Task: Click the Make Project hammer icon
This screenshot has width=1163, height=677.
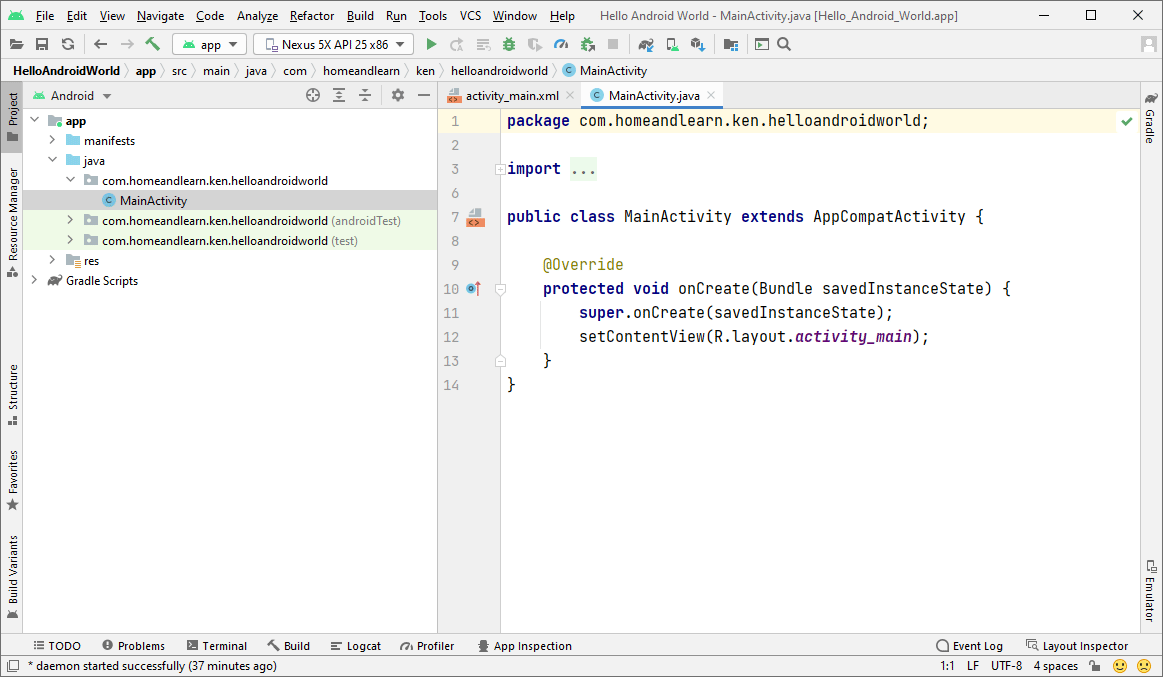Action: coord(152,44)
